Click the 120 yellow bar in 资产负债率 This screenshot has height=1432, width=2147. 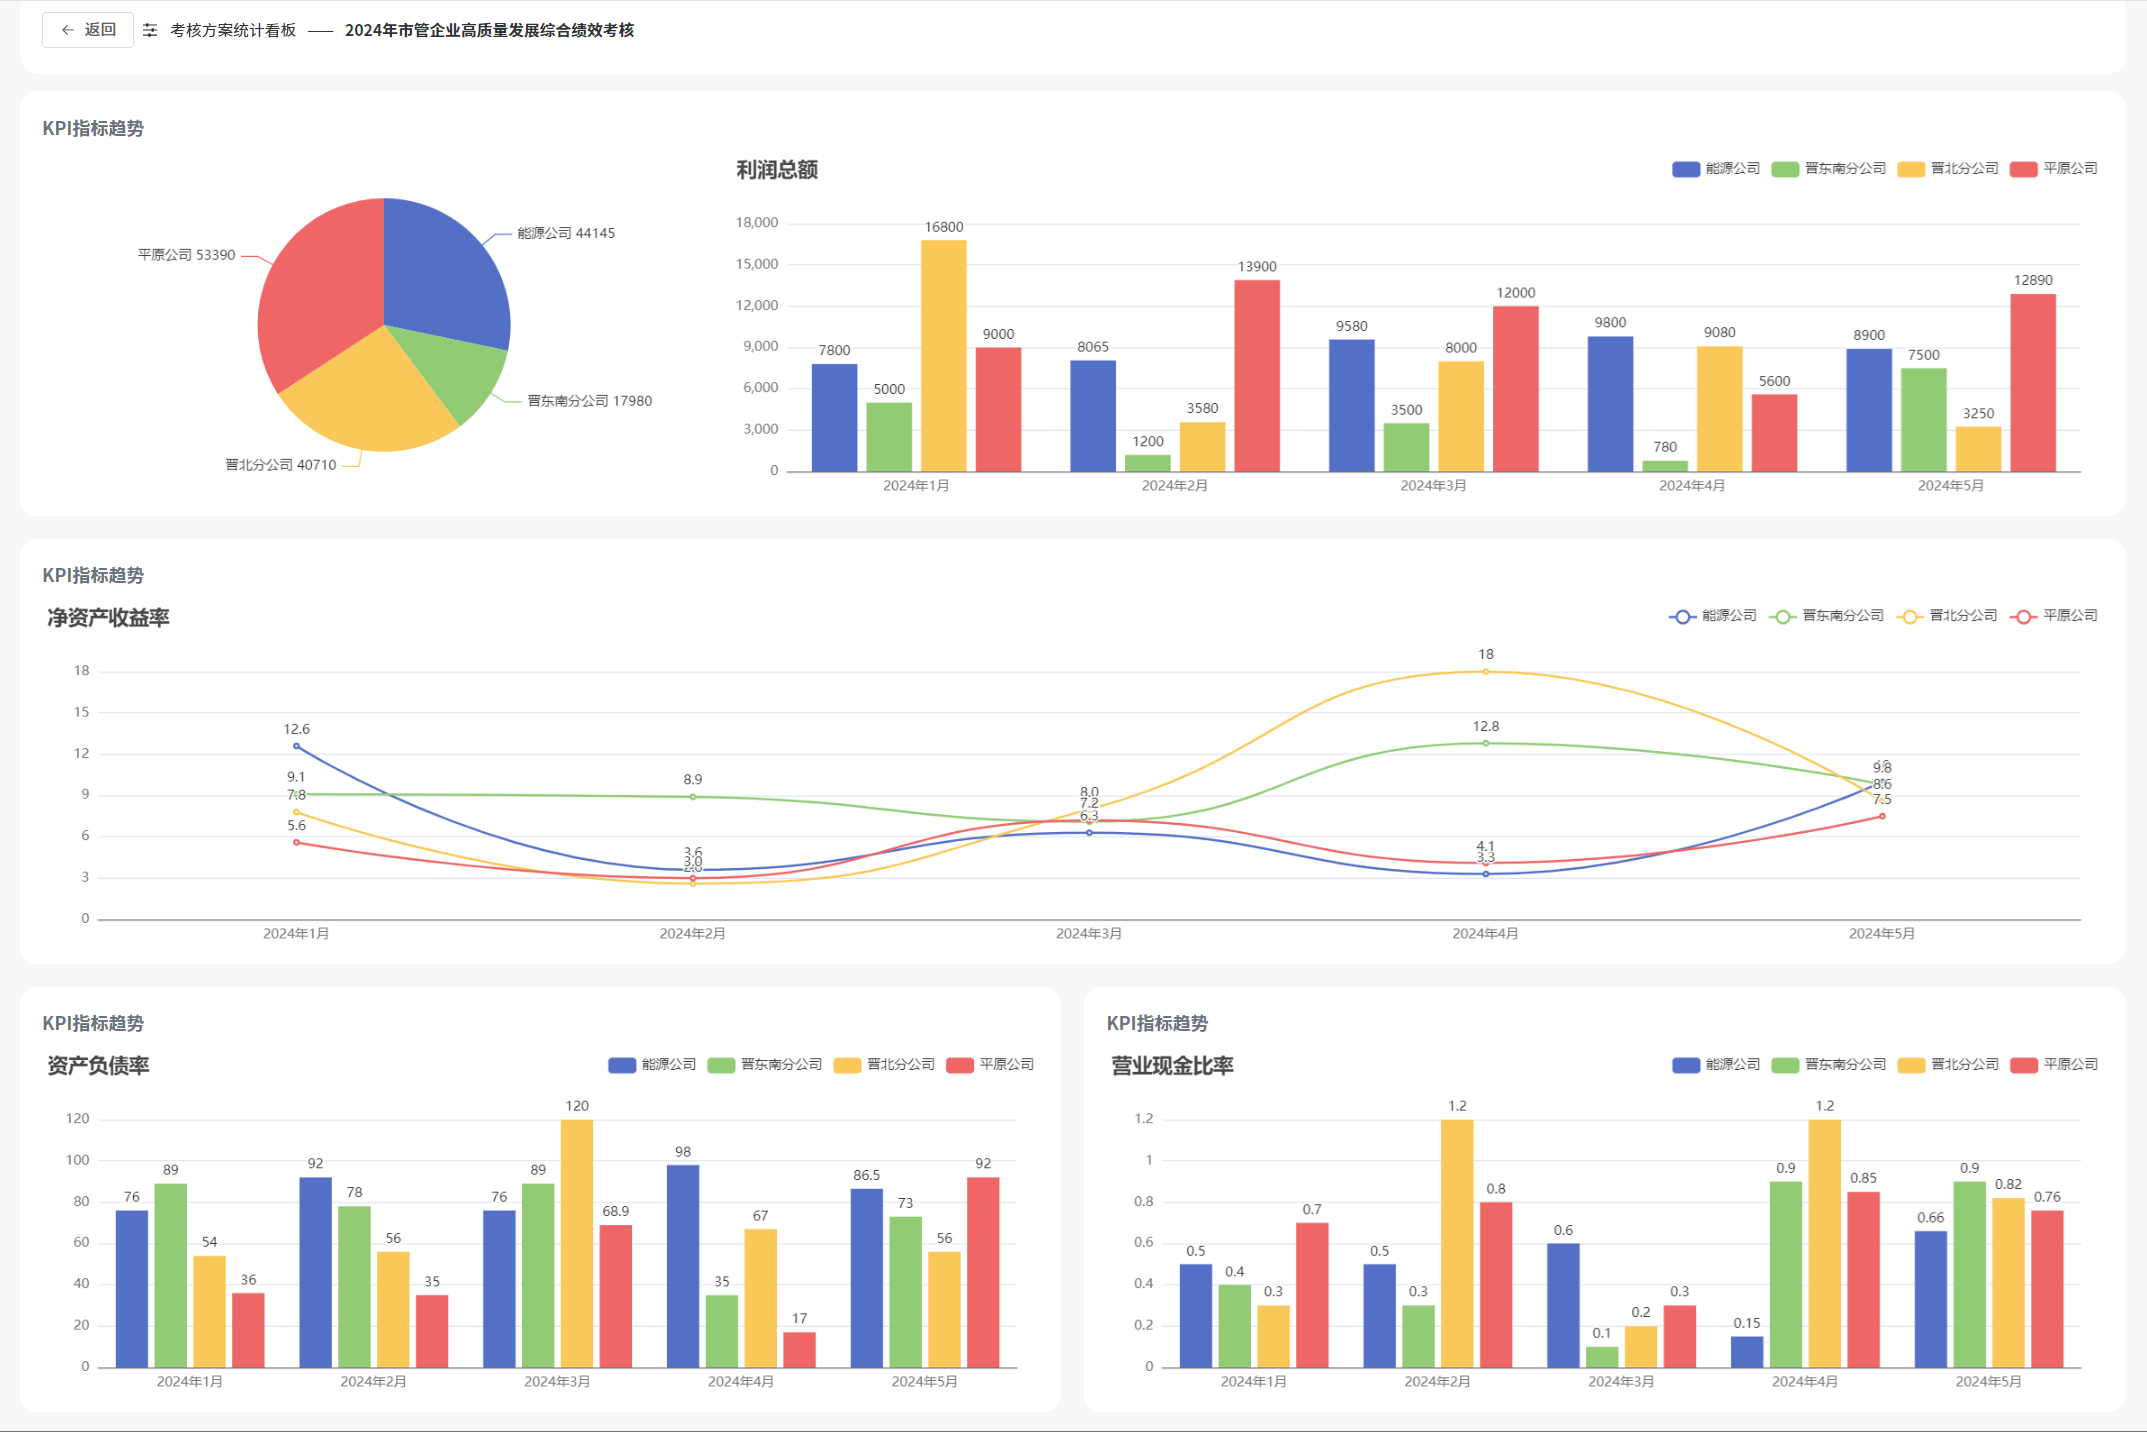click(577, 1244)
